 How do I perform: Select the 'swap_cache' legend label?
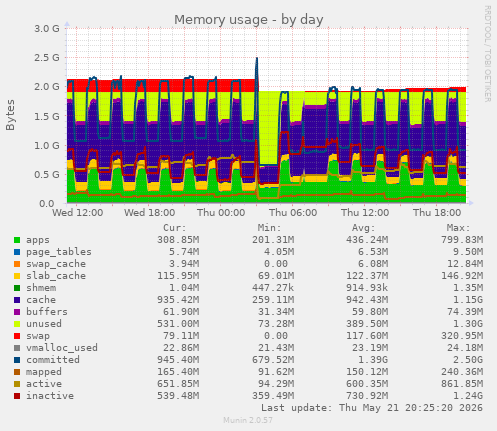[56, 264]
